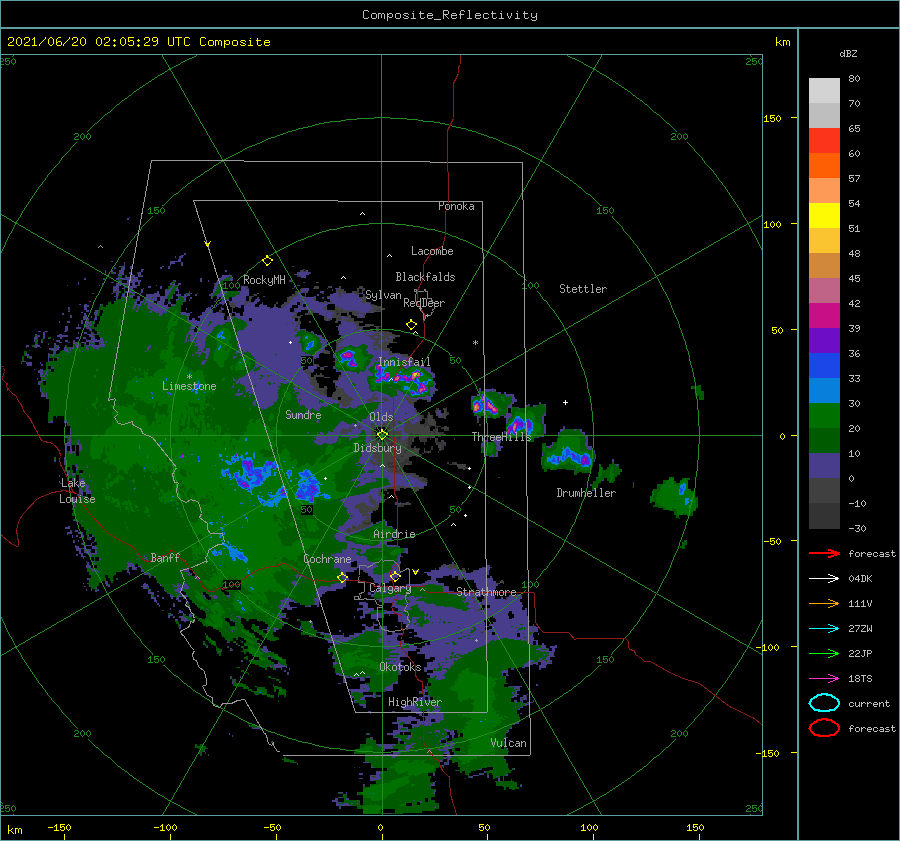900x841 pixels.
Task: Select the blue 33-36 dBZ swatch
Action: pos(824,365)
